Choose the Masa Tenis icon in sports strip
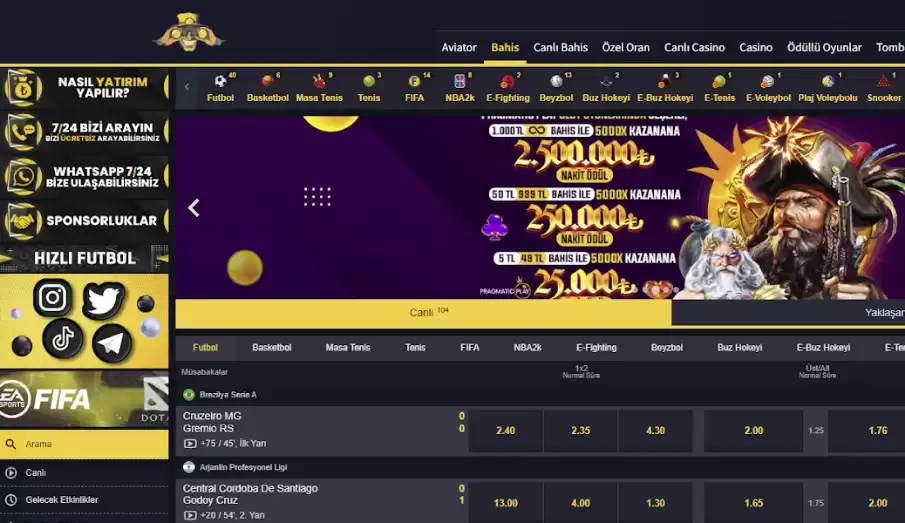The image size is (905, 523). (319, 88)
